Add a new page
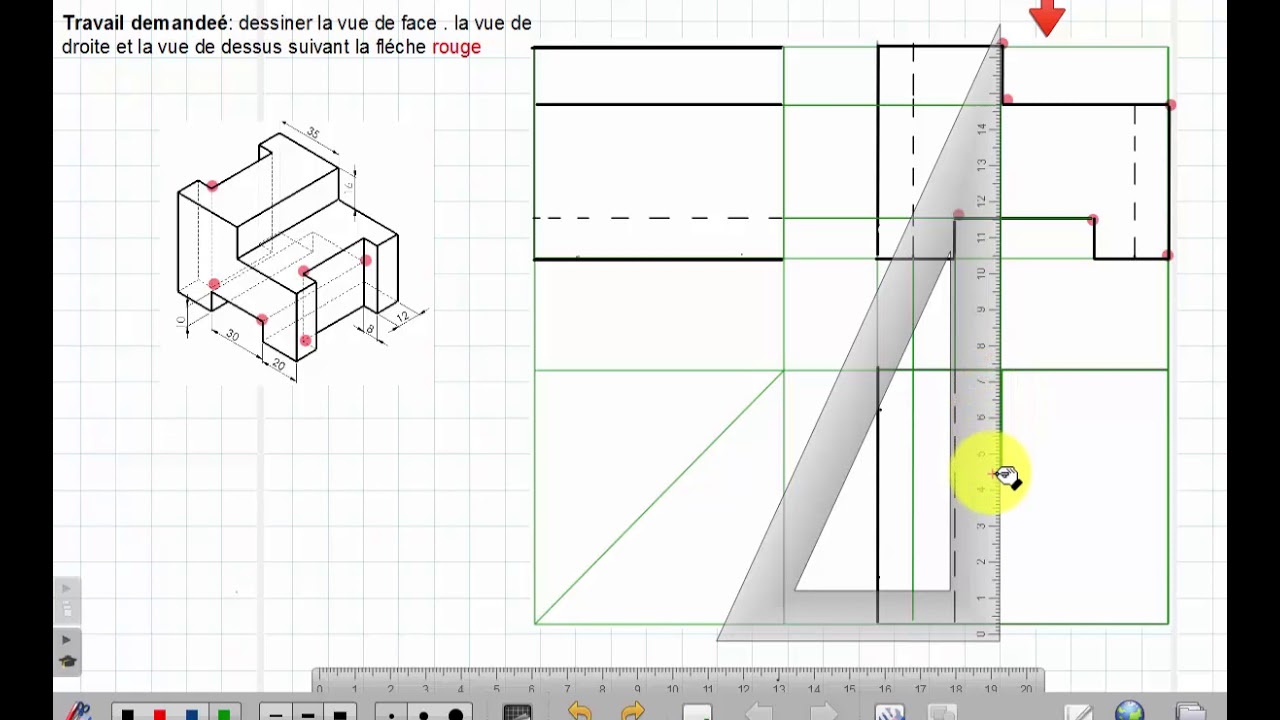The height and width of the screenshot is (720, 1280). tap(697, 713)
